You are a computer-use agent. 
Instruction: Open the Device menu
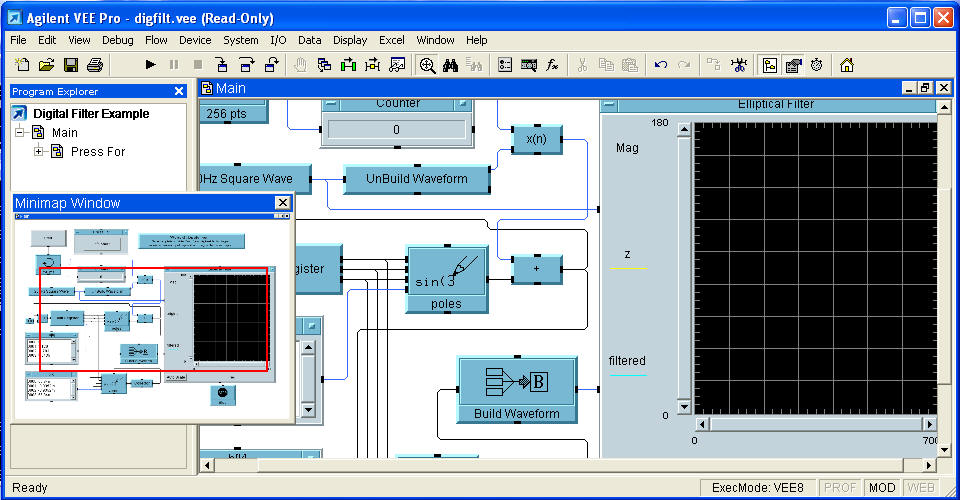coord(195,40)
